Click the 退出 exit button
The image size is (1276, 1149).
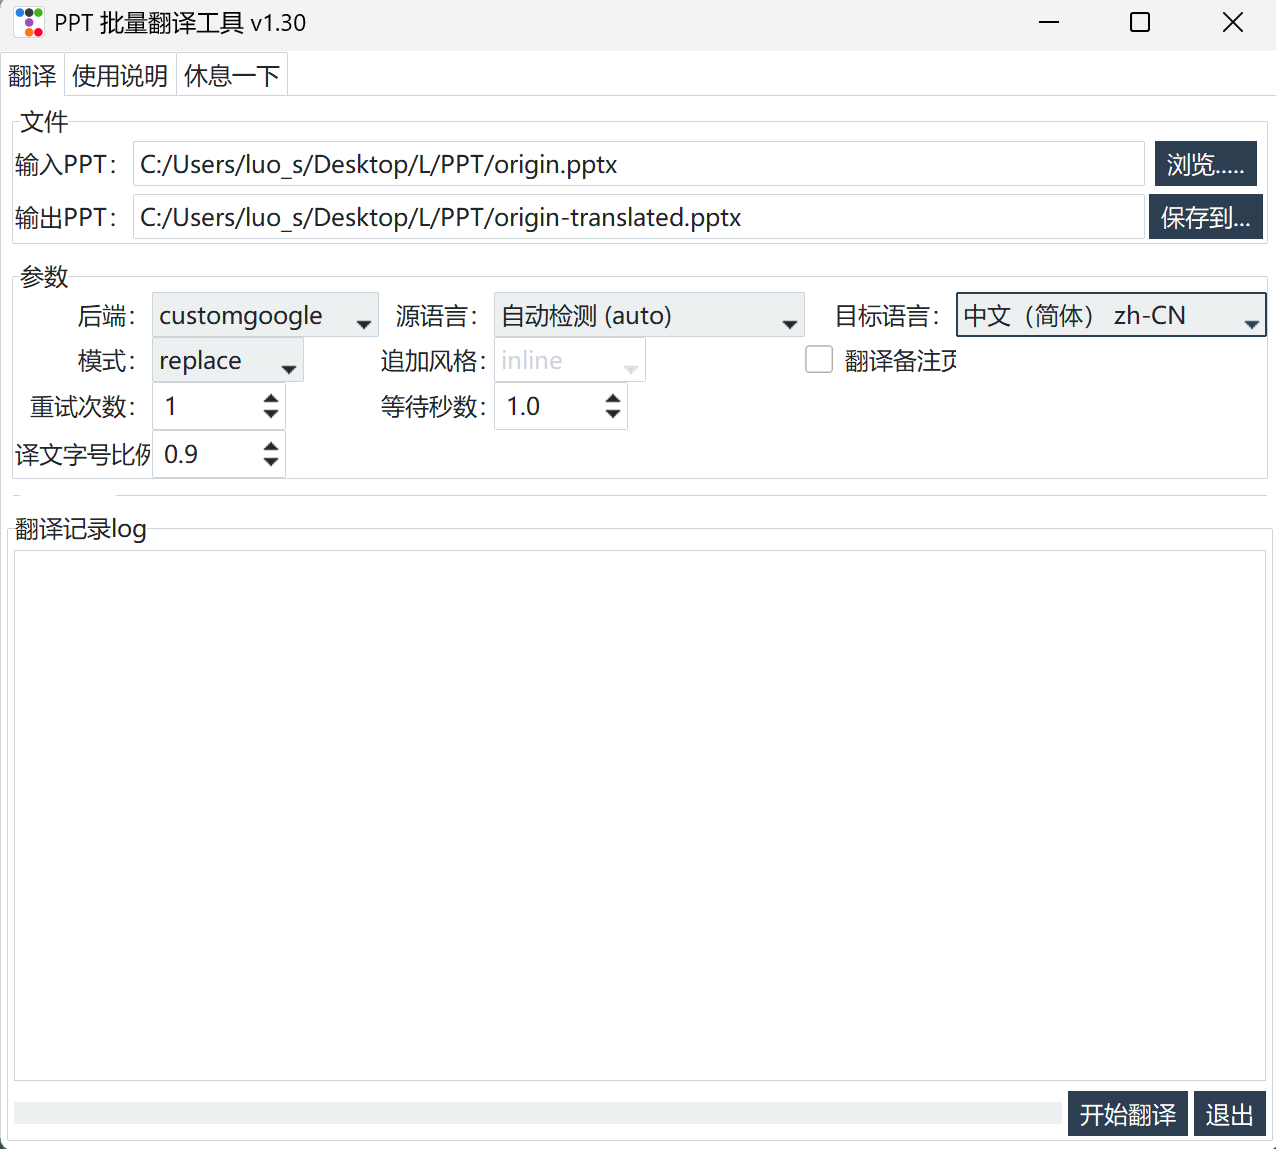(x=1229, y=1114)
